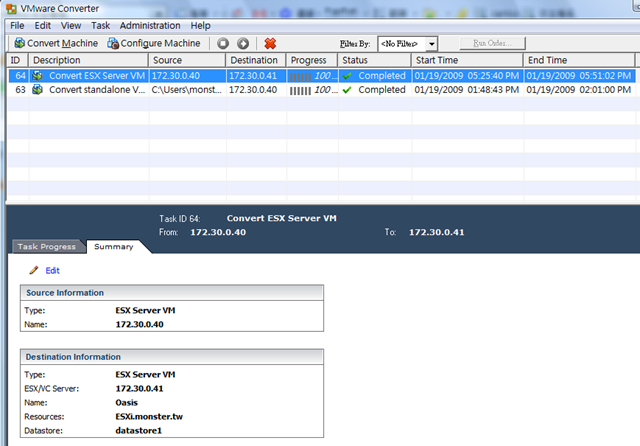Screen dimensions: 640x446
Task: Click the Convert Machine toolbar button
Action: [56, 43]
